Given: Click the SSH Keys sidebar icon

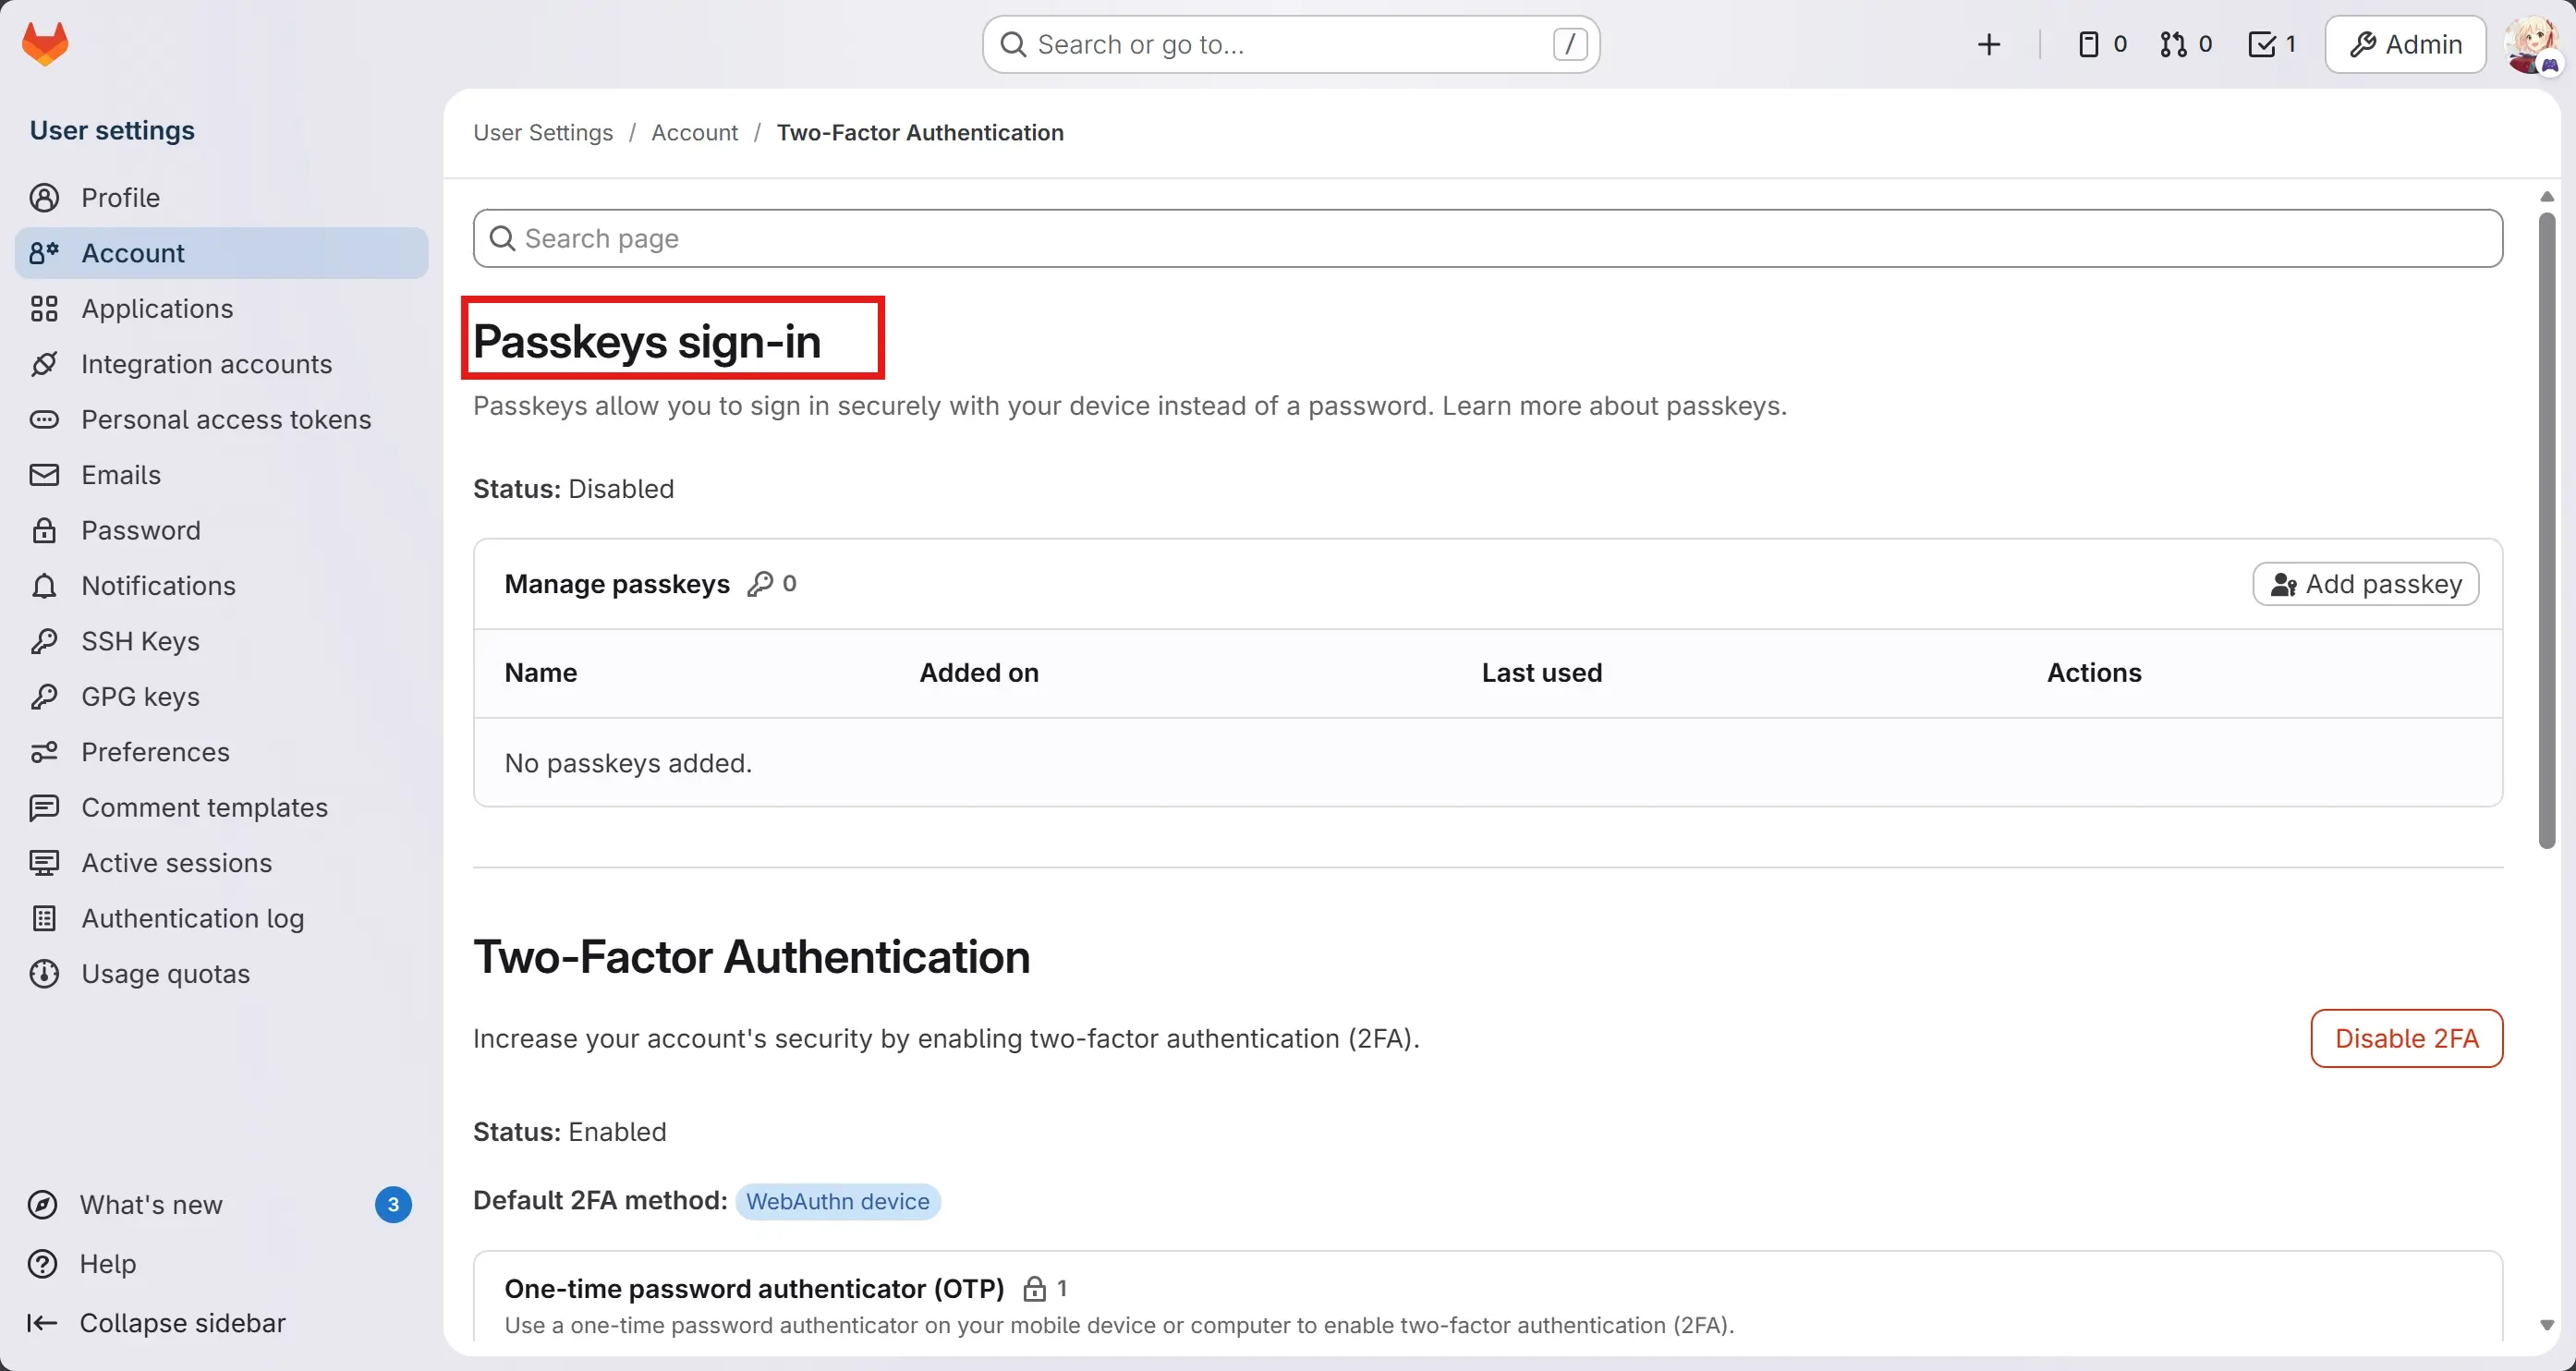Looking at the screenshot, I should (44, 641).
